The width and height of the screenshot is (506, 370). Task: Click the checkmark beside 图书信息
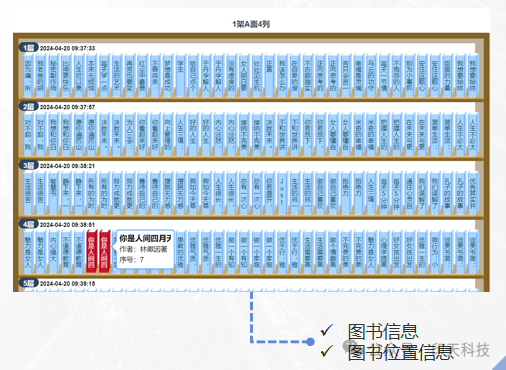(x=327, y=330)
